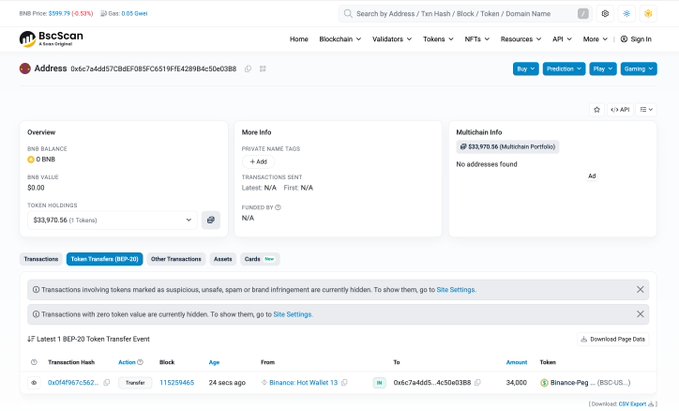Open the Buy dropdown
The width and height of the screenshot is (679, 411).
[526, 69]
